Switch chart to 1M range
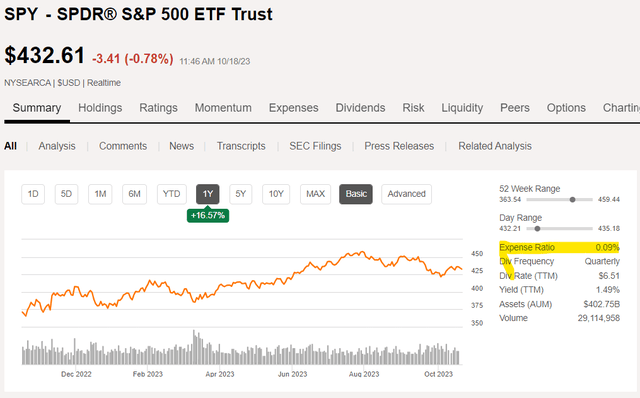Screen dimensions: 640x398 point(100,194)
